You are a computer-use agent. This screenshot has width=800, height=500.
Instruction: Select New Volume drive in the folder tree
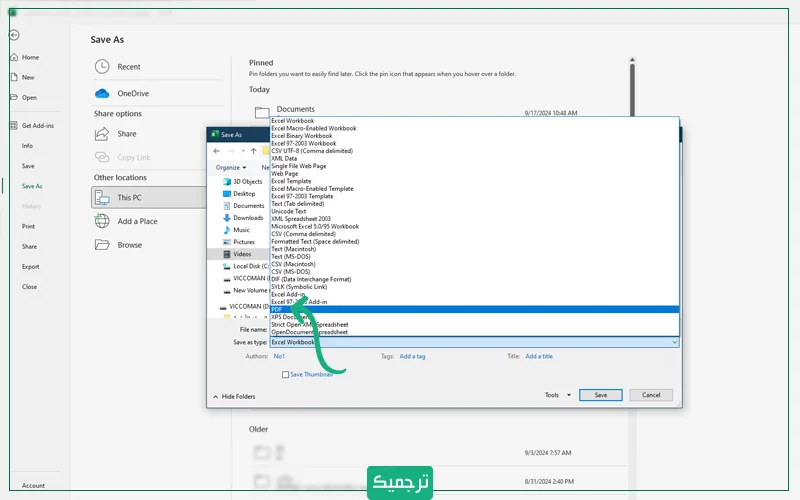[246, 290]
